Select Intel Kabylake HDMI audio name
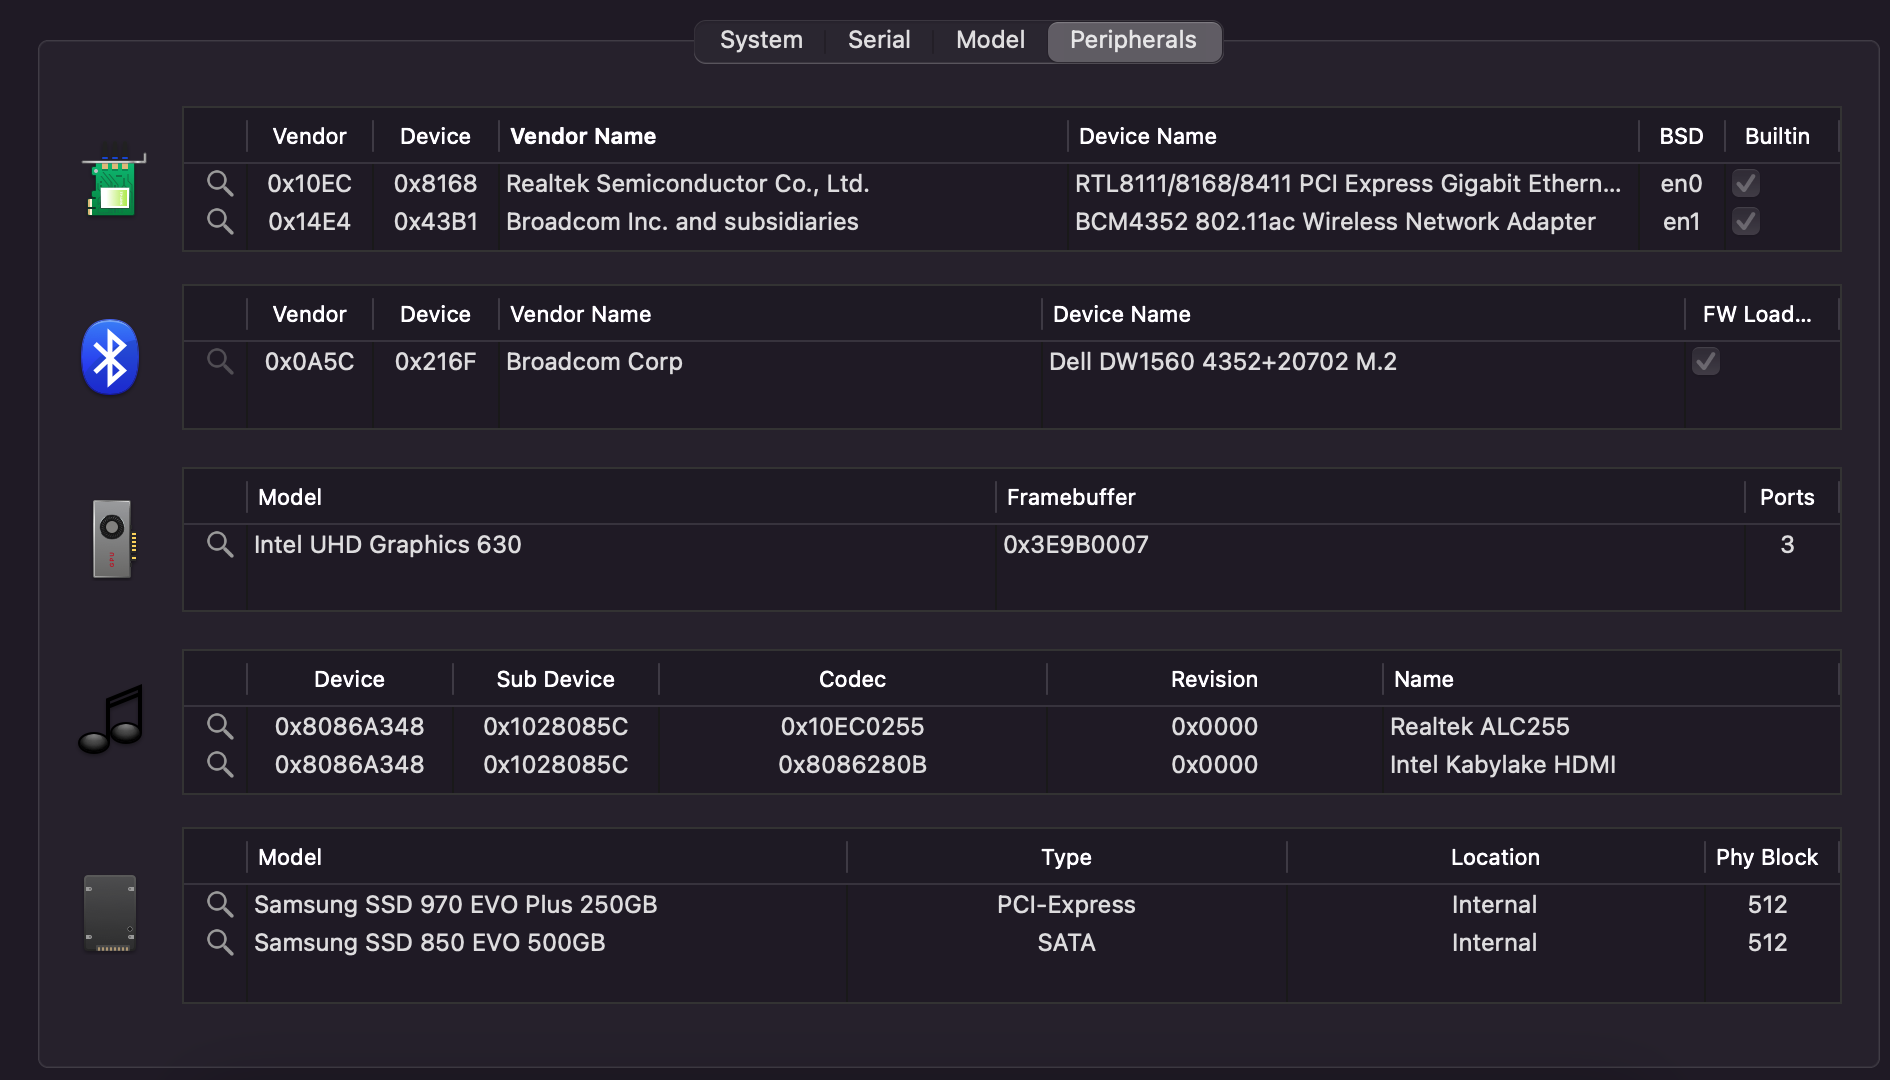Image resolution: width=1890 pixels, height=1080 pixels. (1502, 764)
